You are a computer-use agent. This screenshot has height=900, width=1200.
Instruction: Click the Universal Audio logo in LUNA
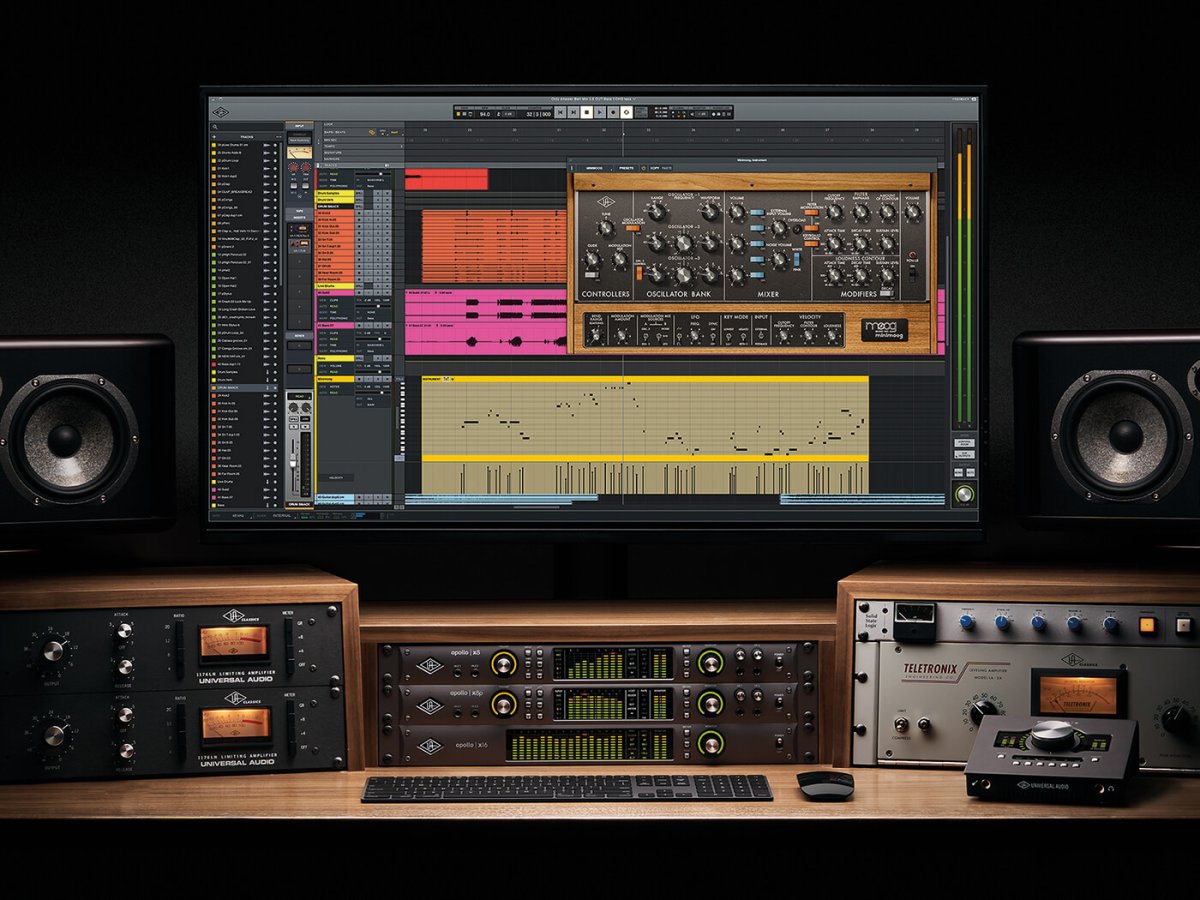220,112
